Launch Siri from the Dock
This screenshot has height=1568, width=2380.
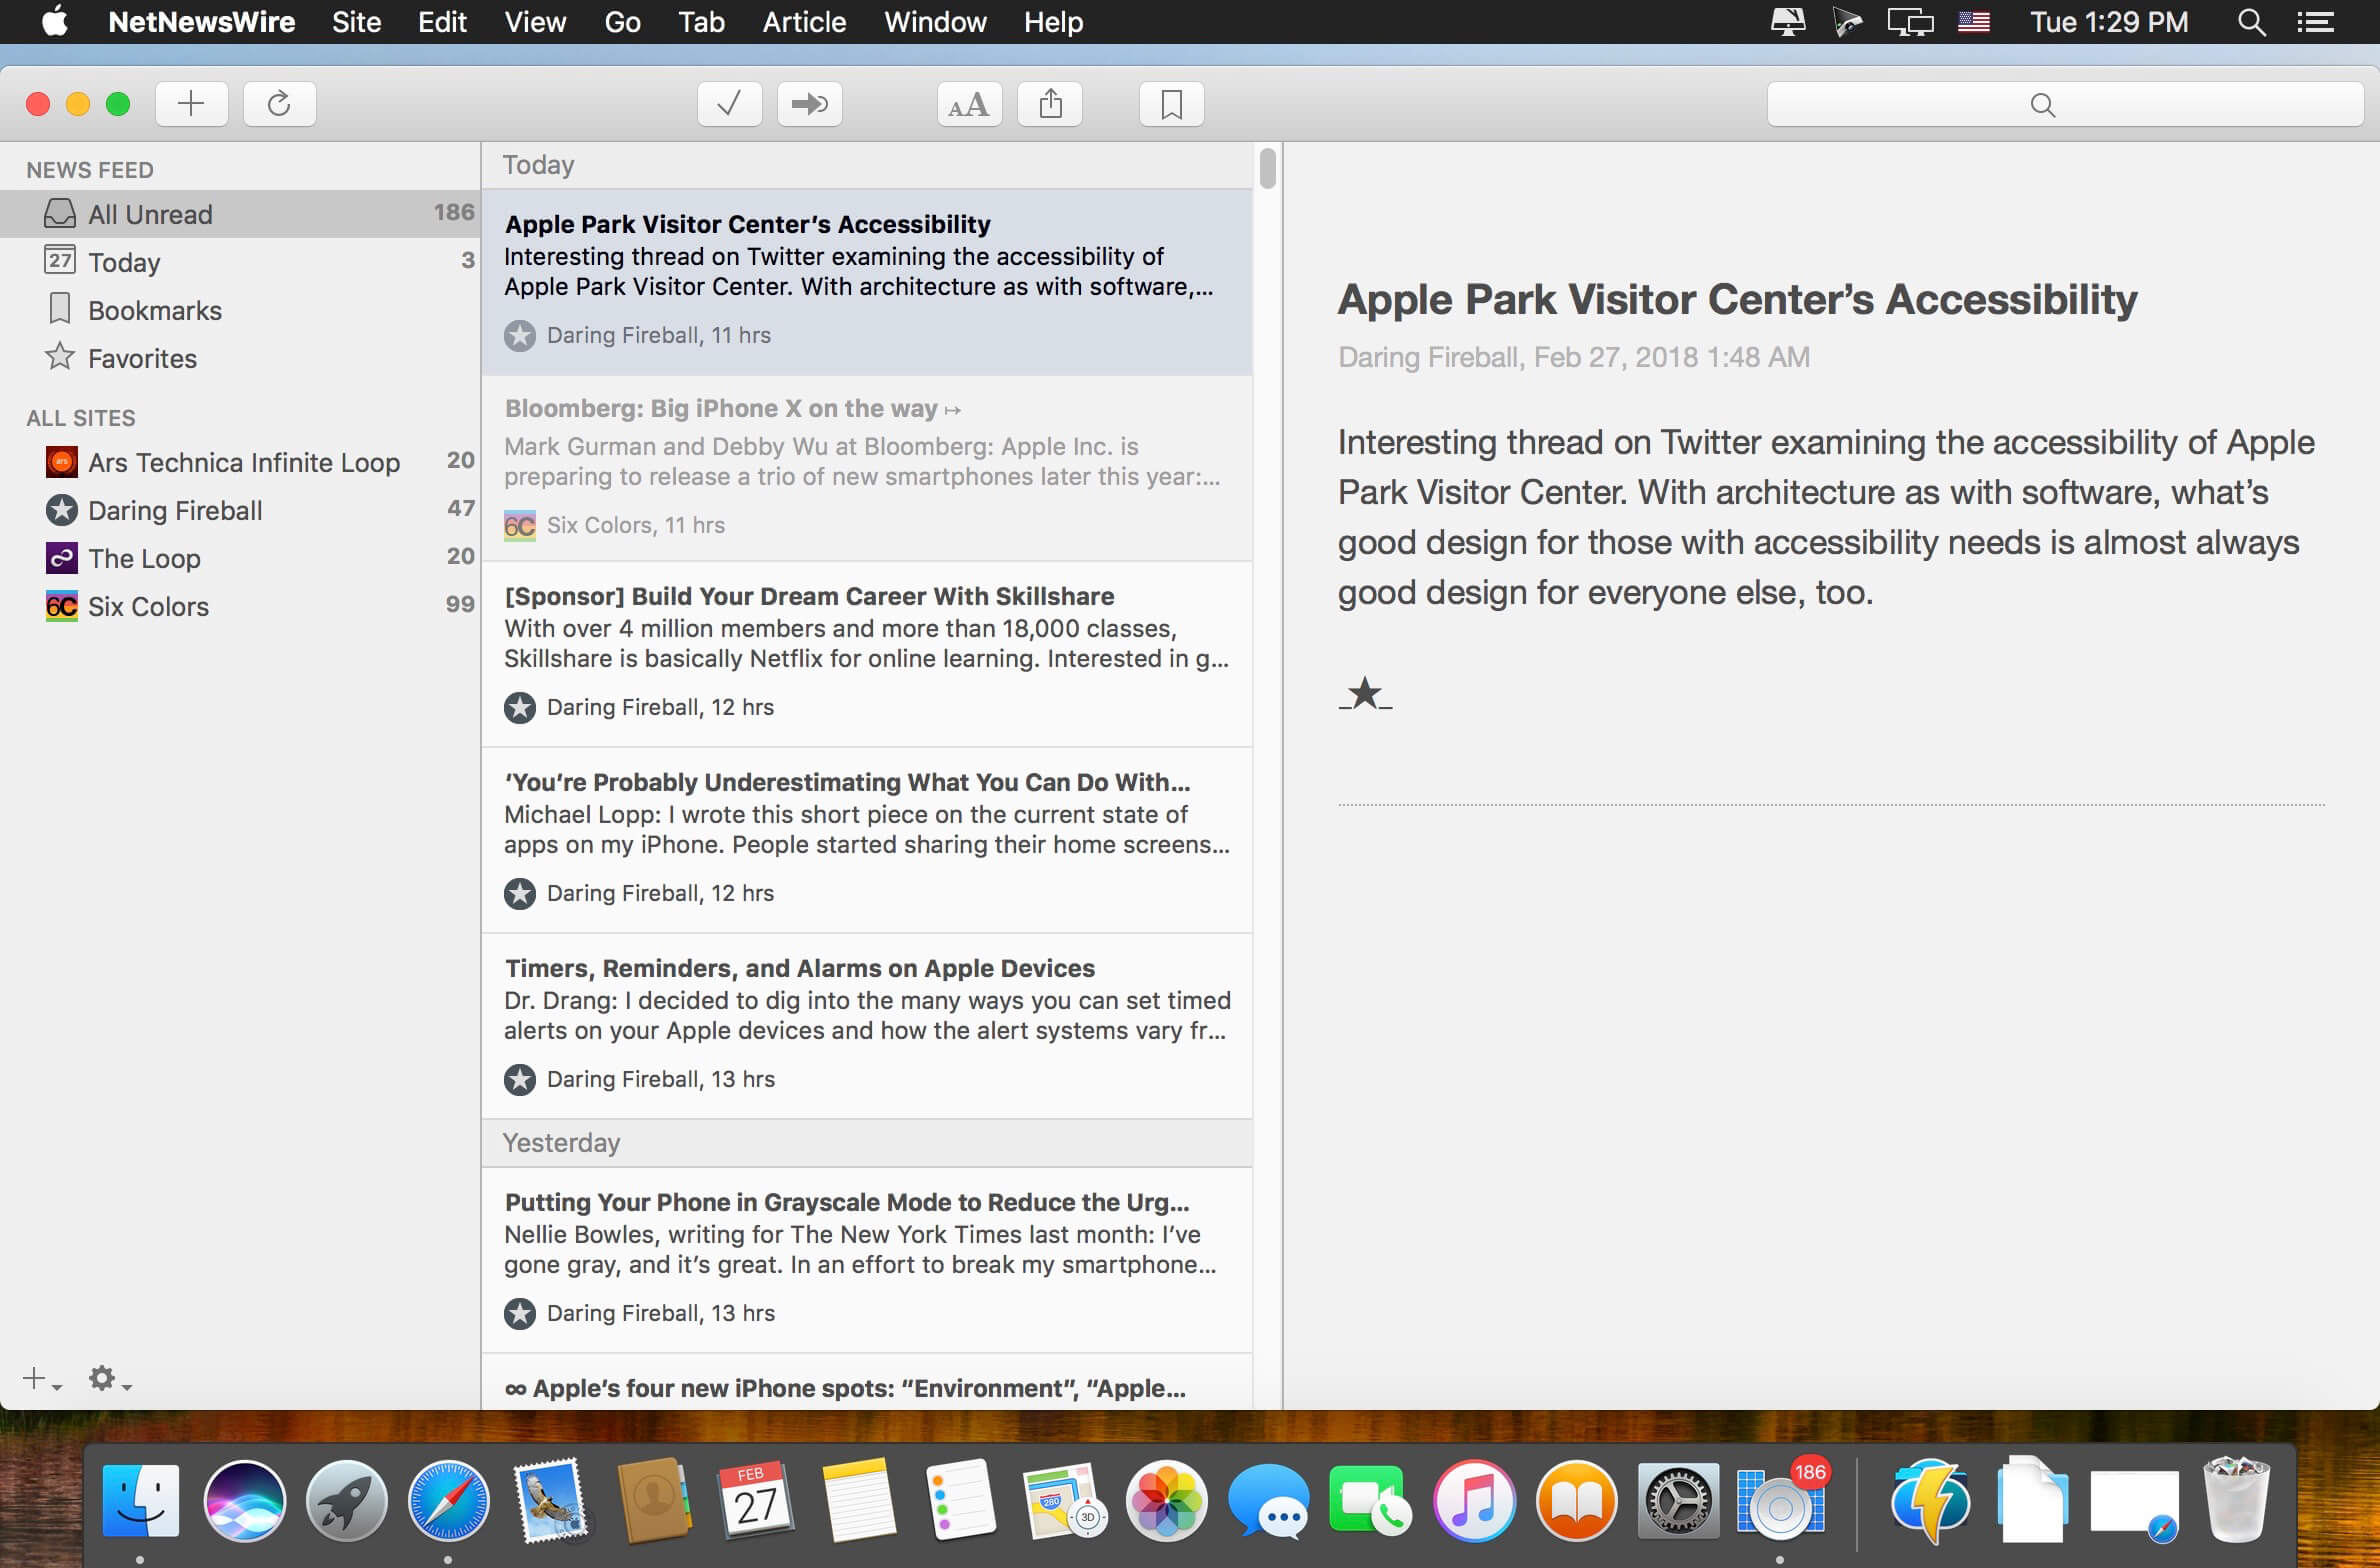(244, 1500)
